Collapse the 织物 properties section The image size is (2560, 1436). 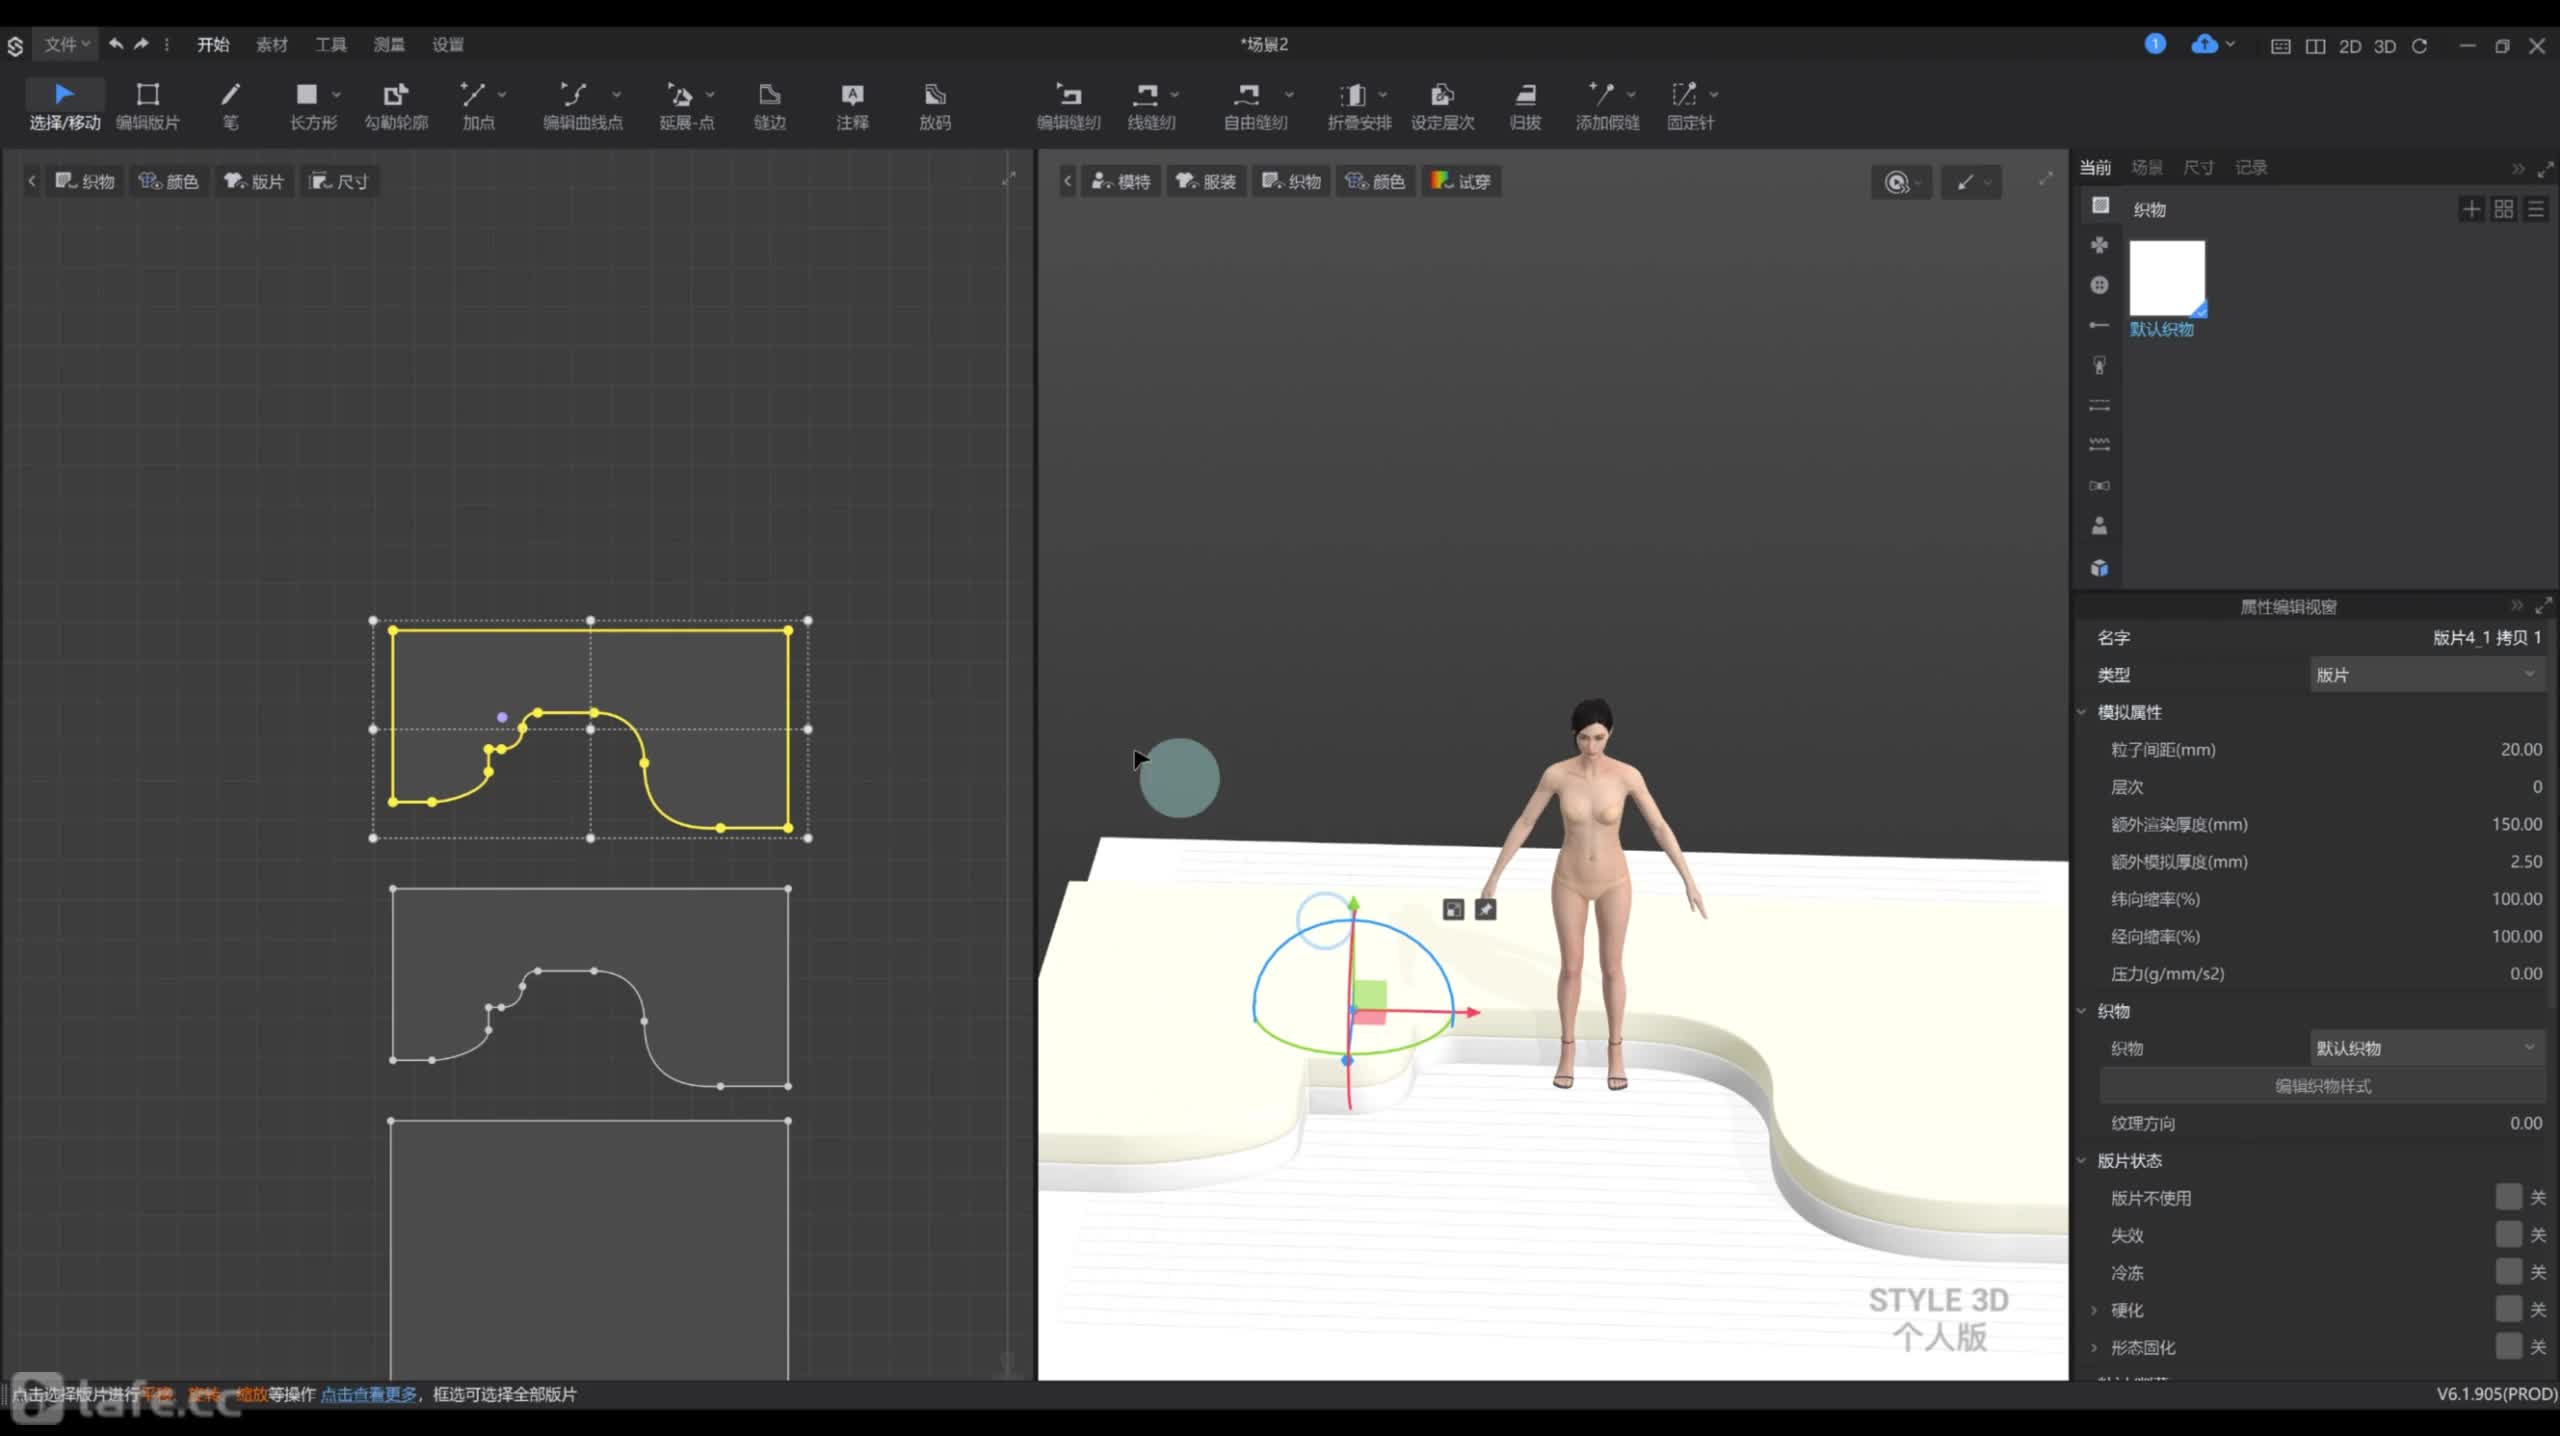coord(2083,1011)
